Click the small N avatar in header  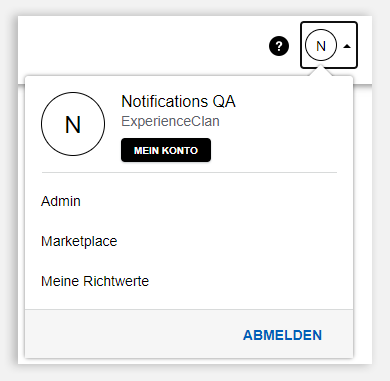pyautogui.click(x=321, y=45)
